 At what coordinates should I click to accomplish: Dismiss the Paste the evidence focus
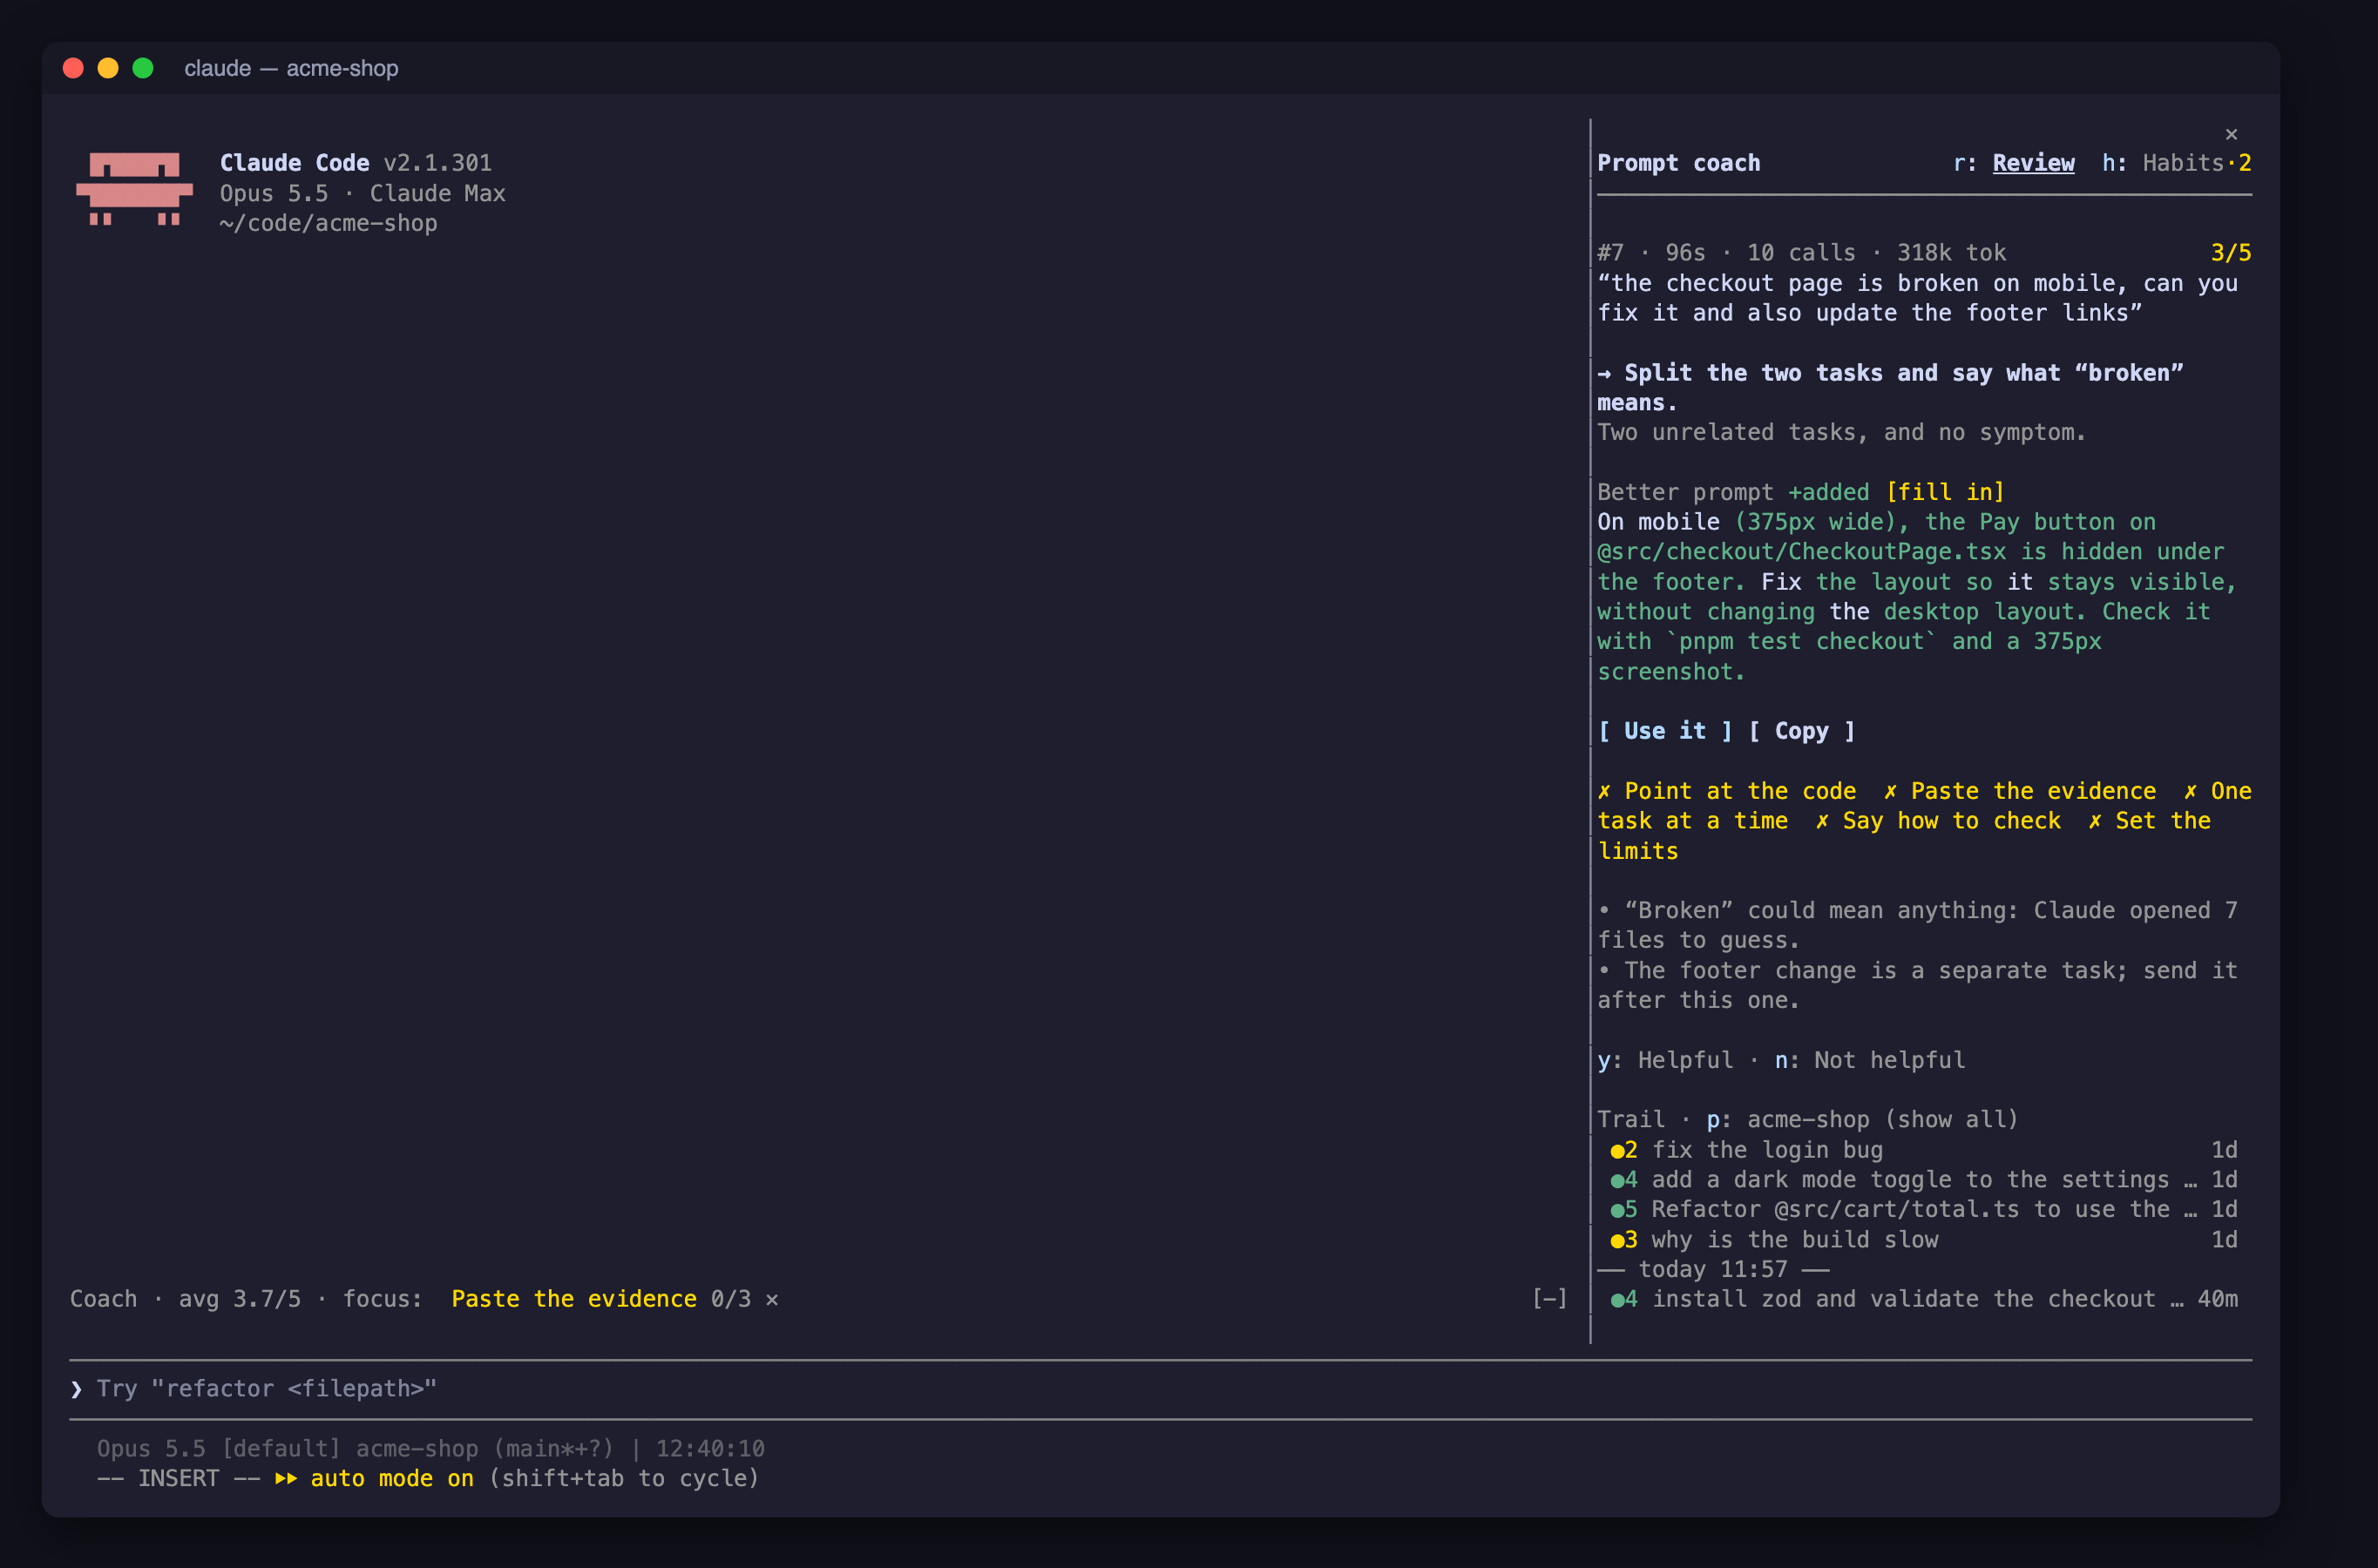click(772, 1299)
